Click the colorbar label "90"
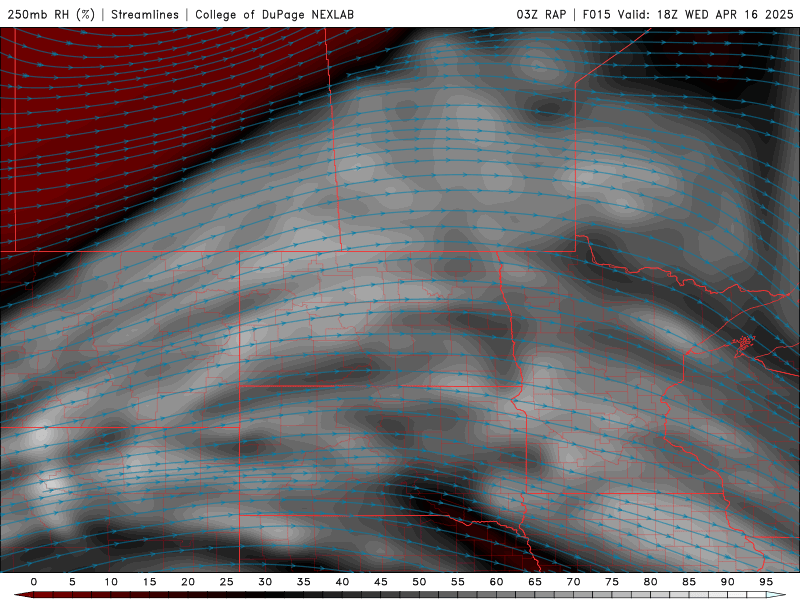The width and height of the screenshot is (800, 600). 727,582
